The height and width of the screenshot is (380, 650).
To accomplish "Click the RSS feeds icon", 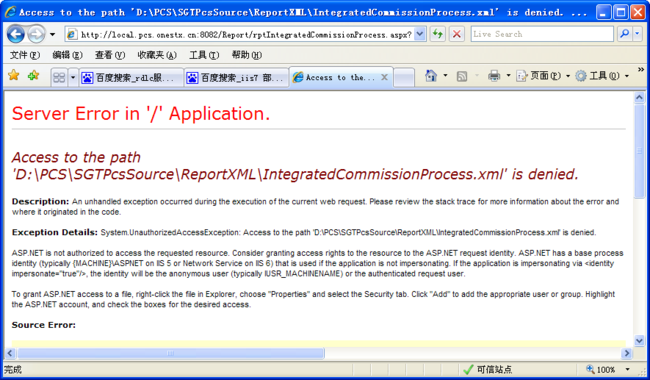I will click(x=462, y=76).
